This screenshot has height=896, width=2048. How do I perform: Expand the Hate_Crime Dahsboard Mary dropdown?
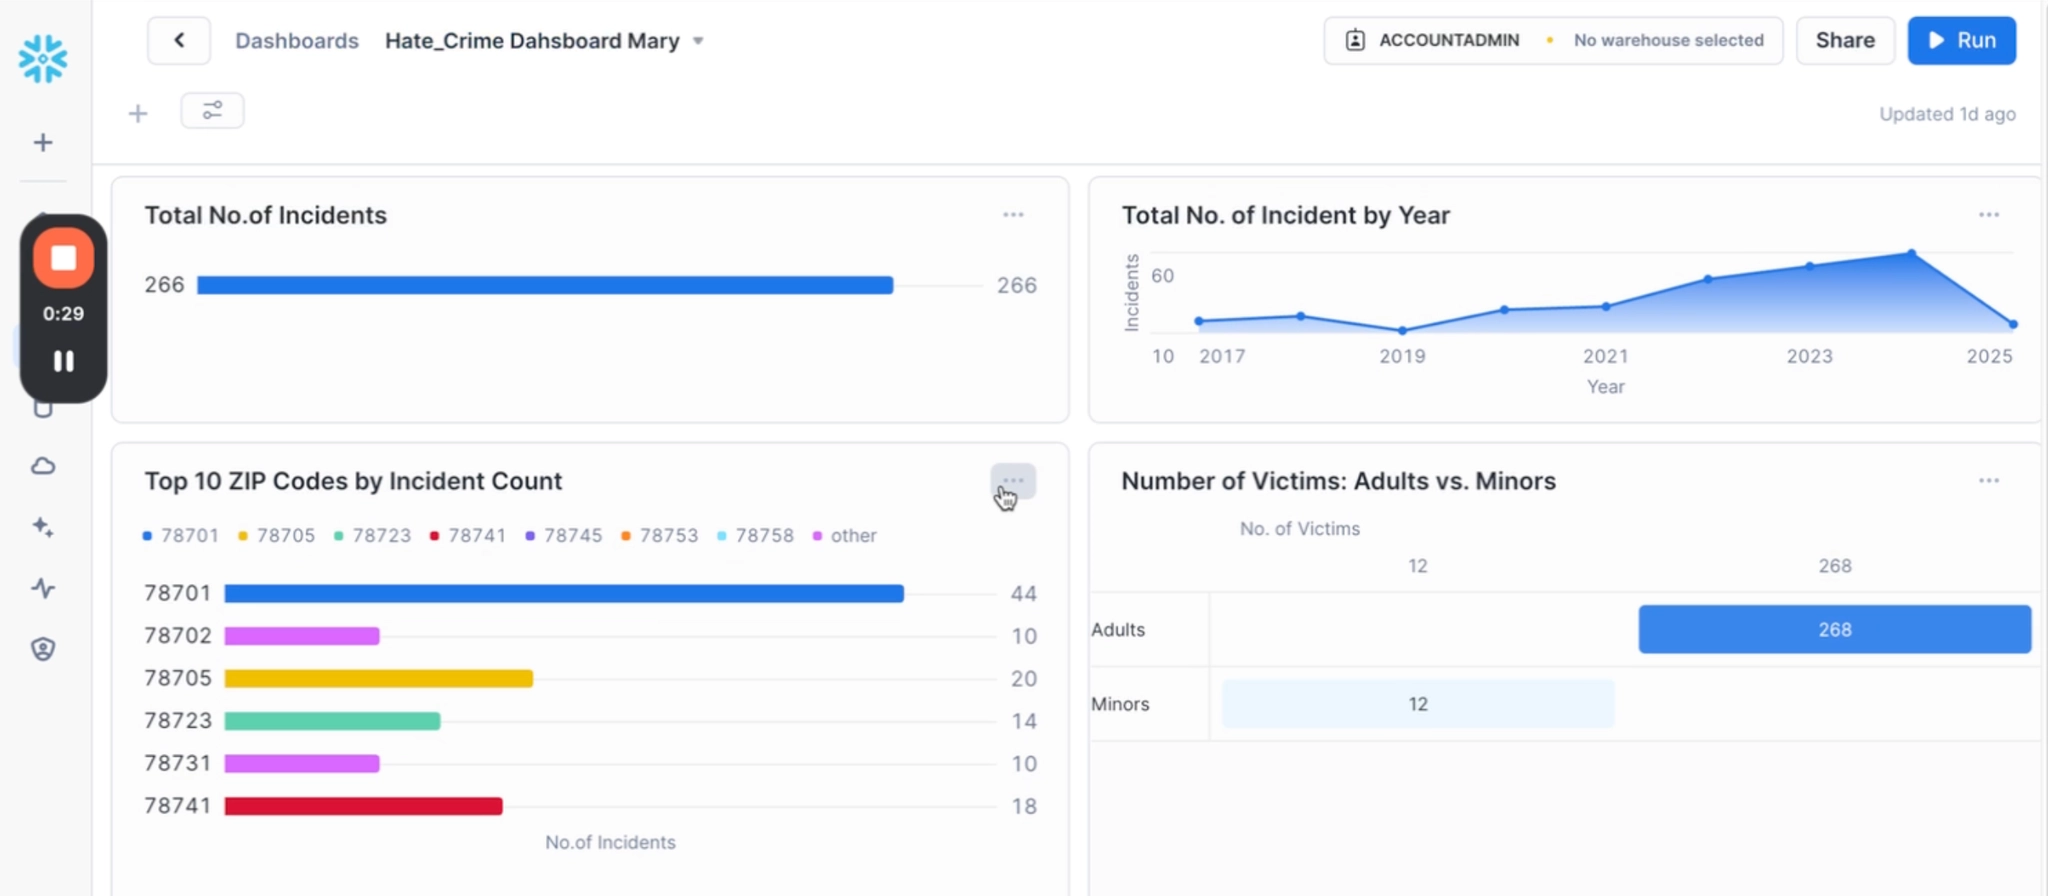pyautogui.click(x=698, y=41)
